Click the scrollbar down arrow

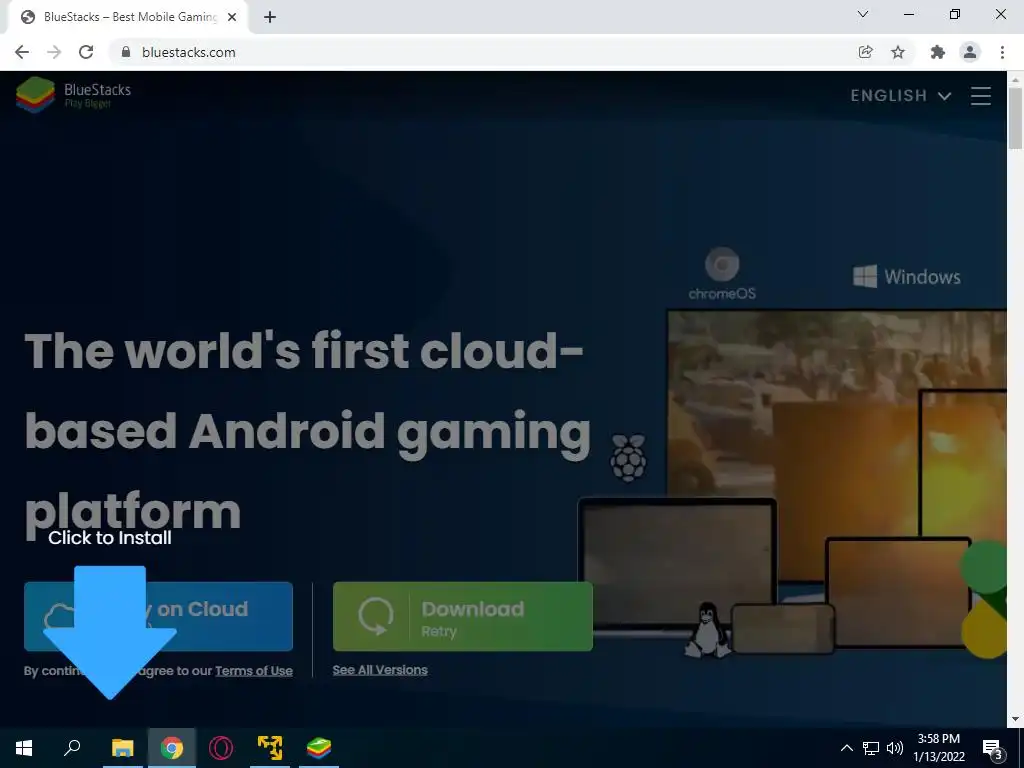coord(1015,719)
